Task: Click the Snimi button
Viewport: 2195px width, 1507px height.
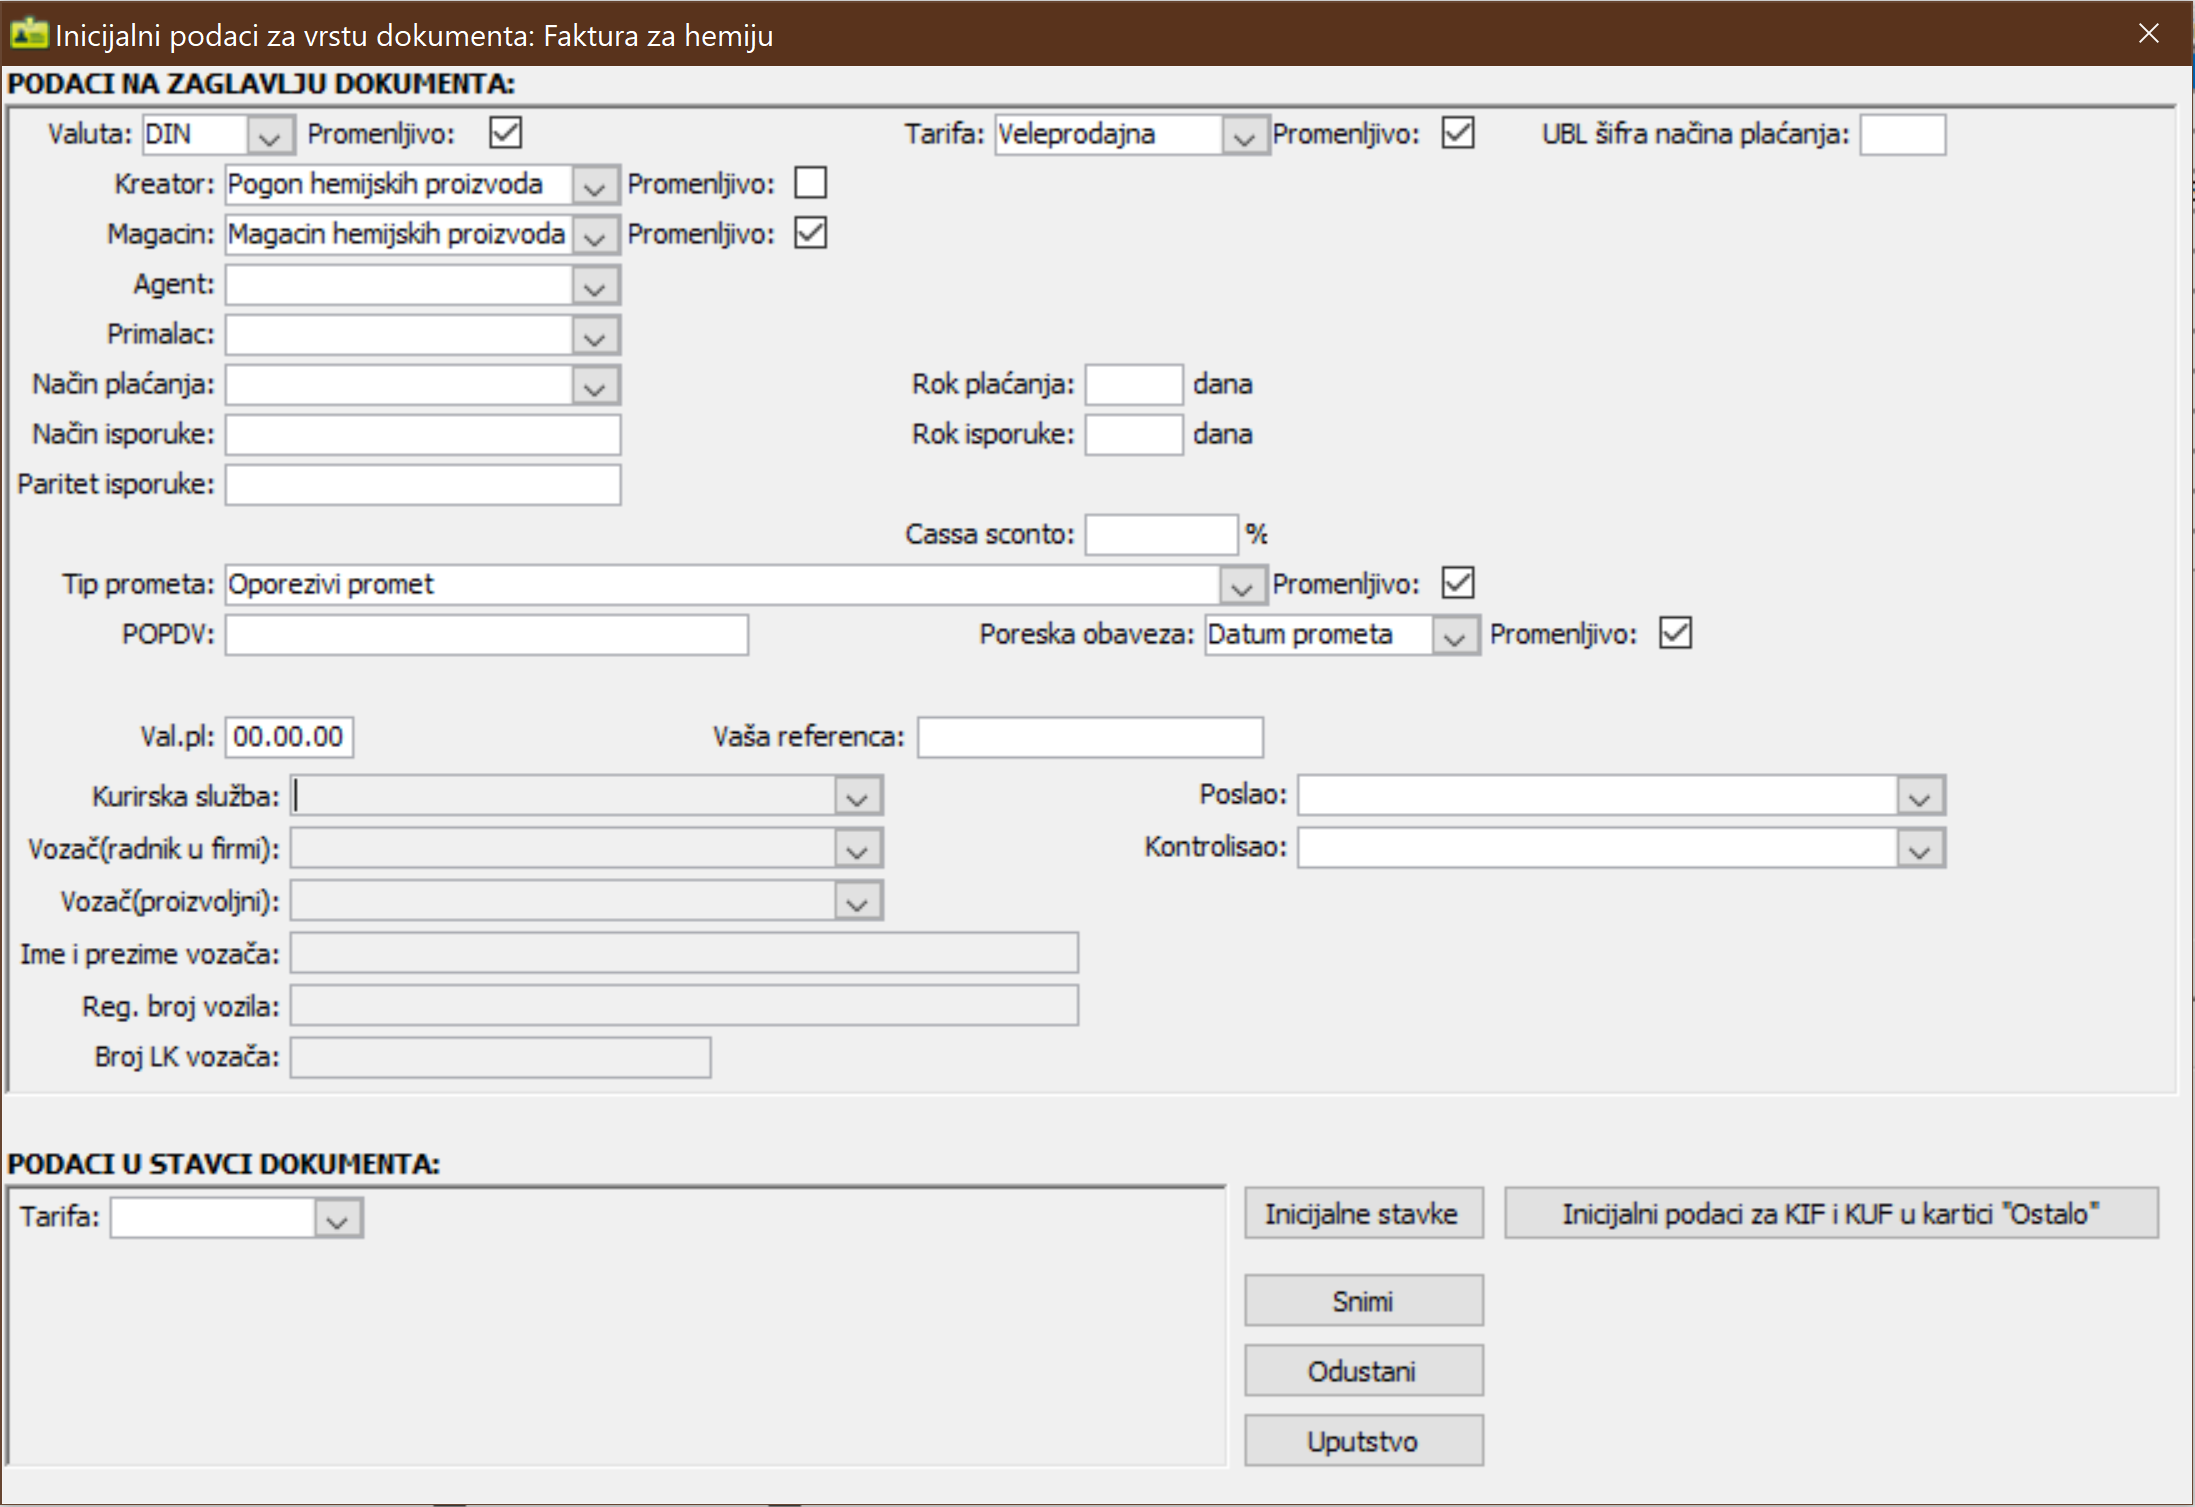Action: [1363, 1301]
